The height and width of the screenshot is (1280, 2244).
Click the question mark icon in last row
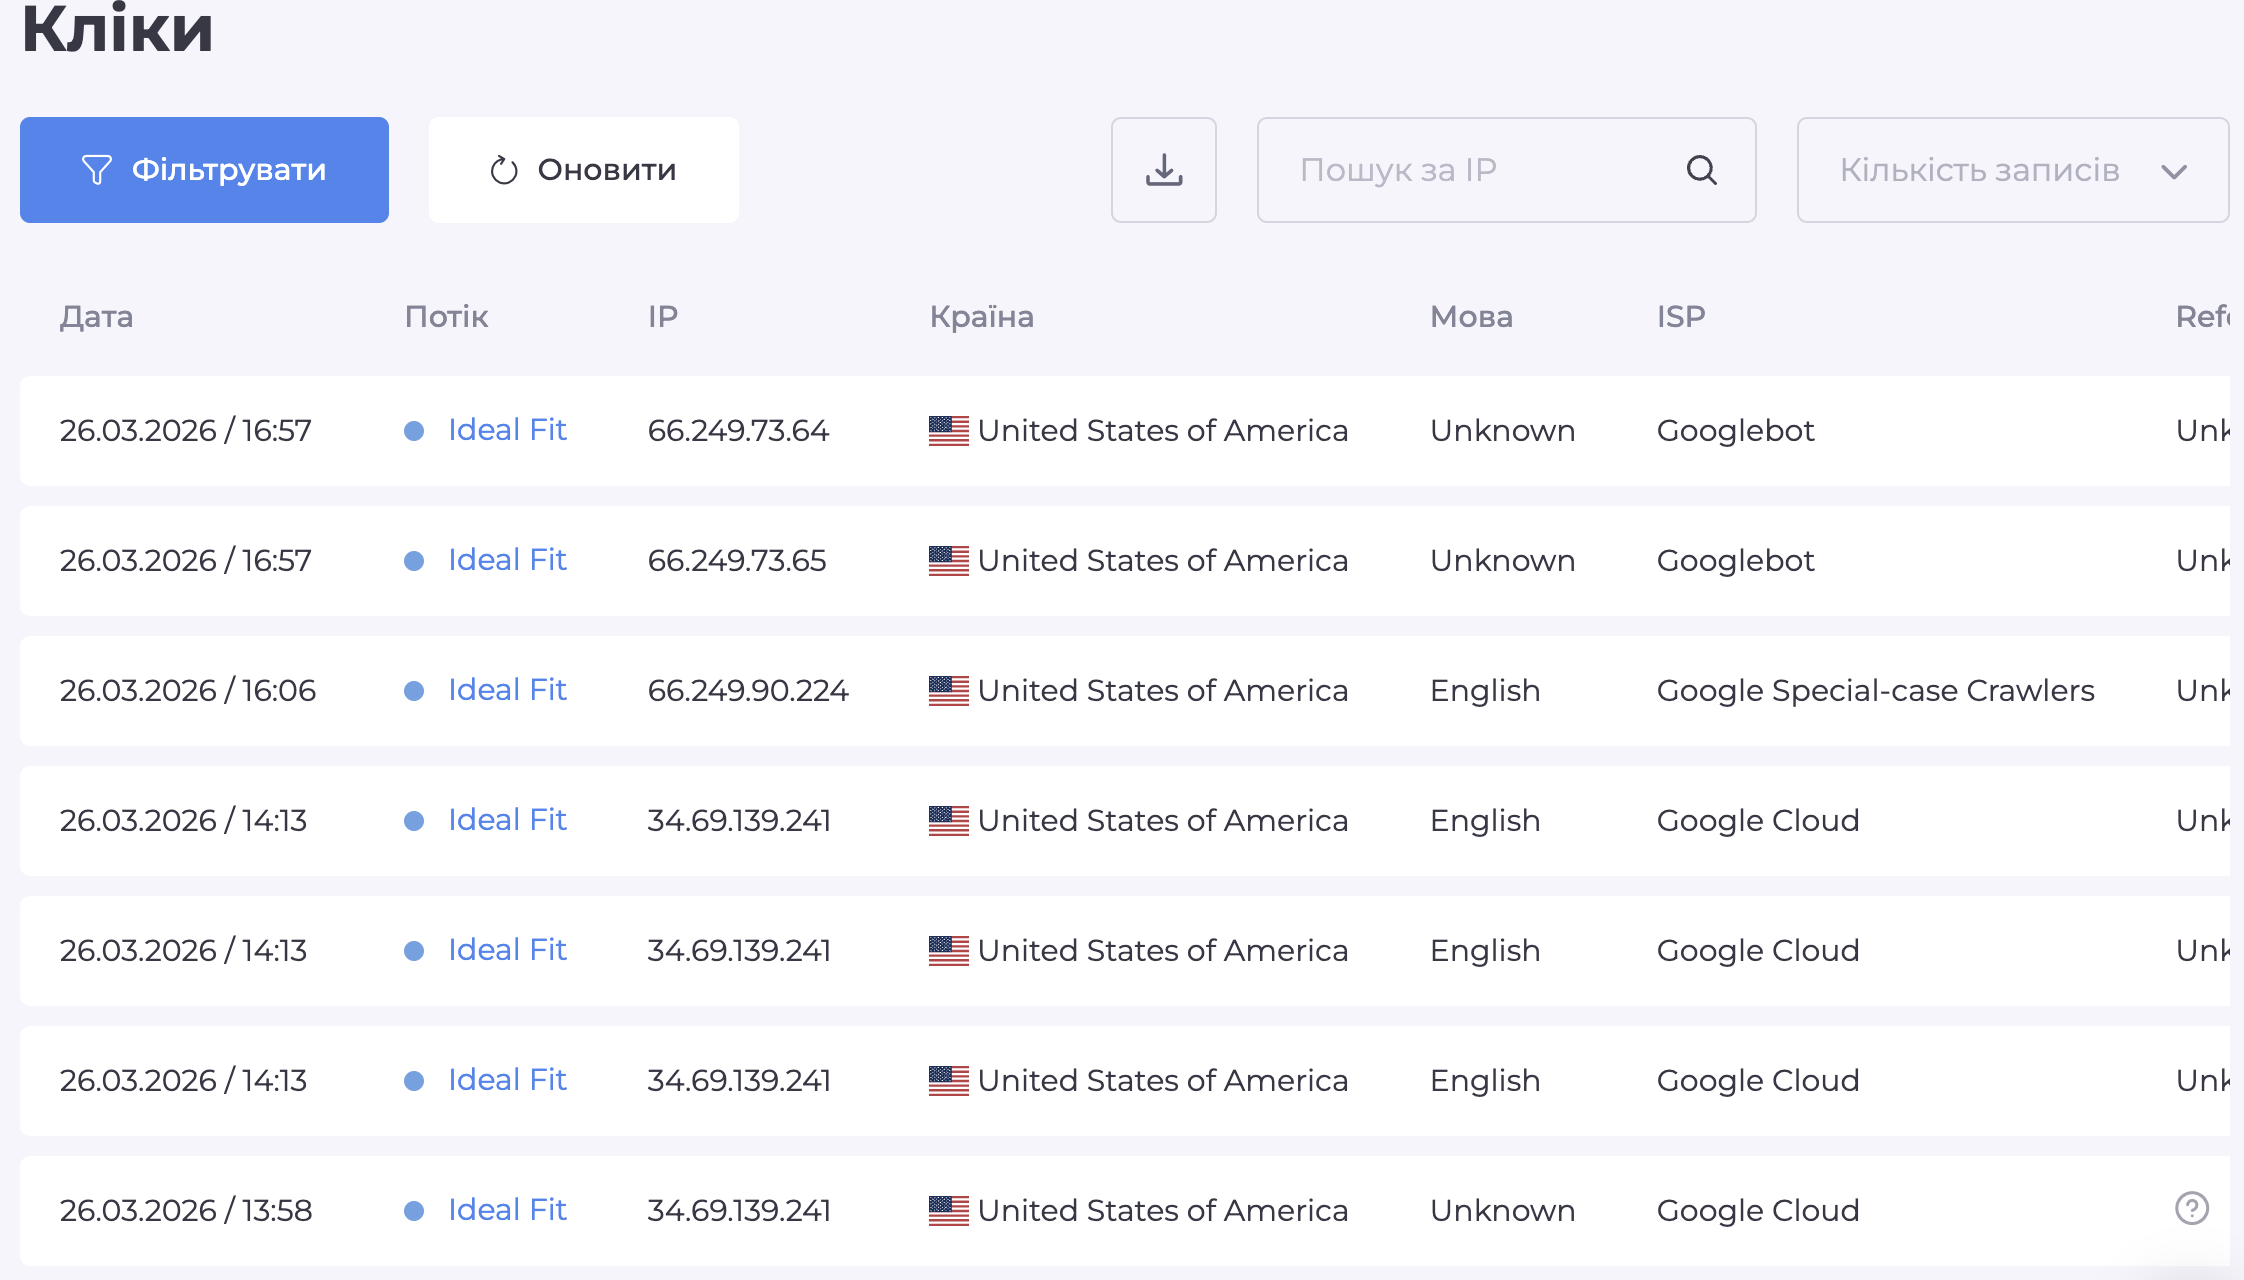(x=2191, y=1208)
